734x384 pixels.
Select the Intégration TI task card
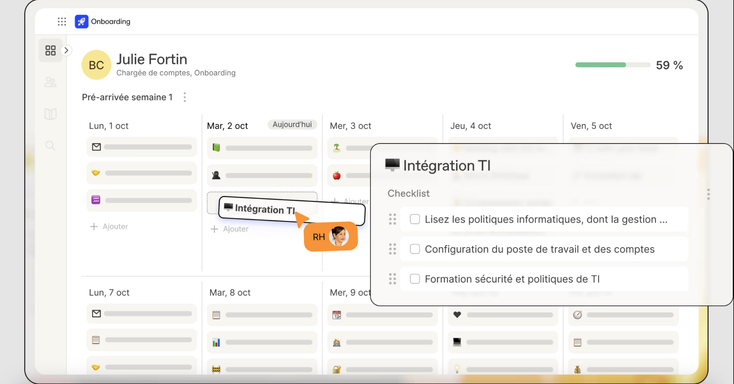point(291,211)
